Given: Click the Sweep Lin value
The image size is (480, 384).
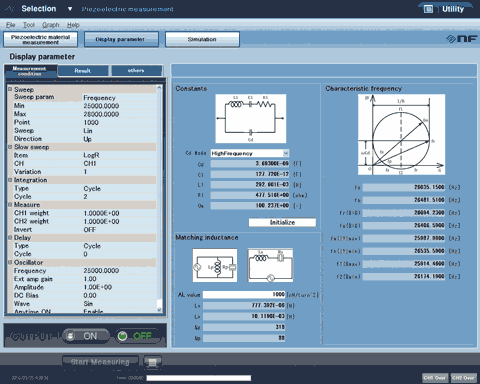Looking at the screenshot, I should [88, 131].
